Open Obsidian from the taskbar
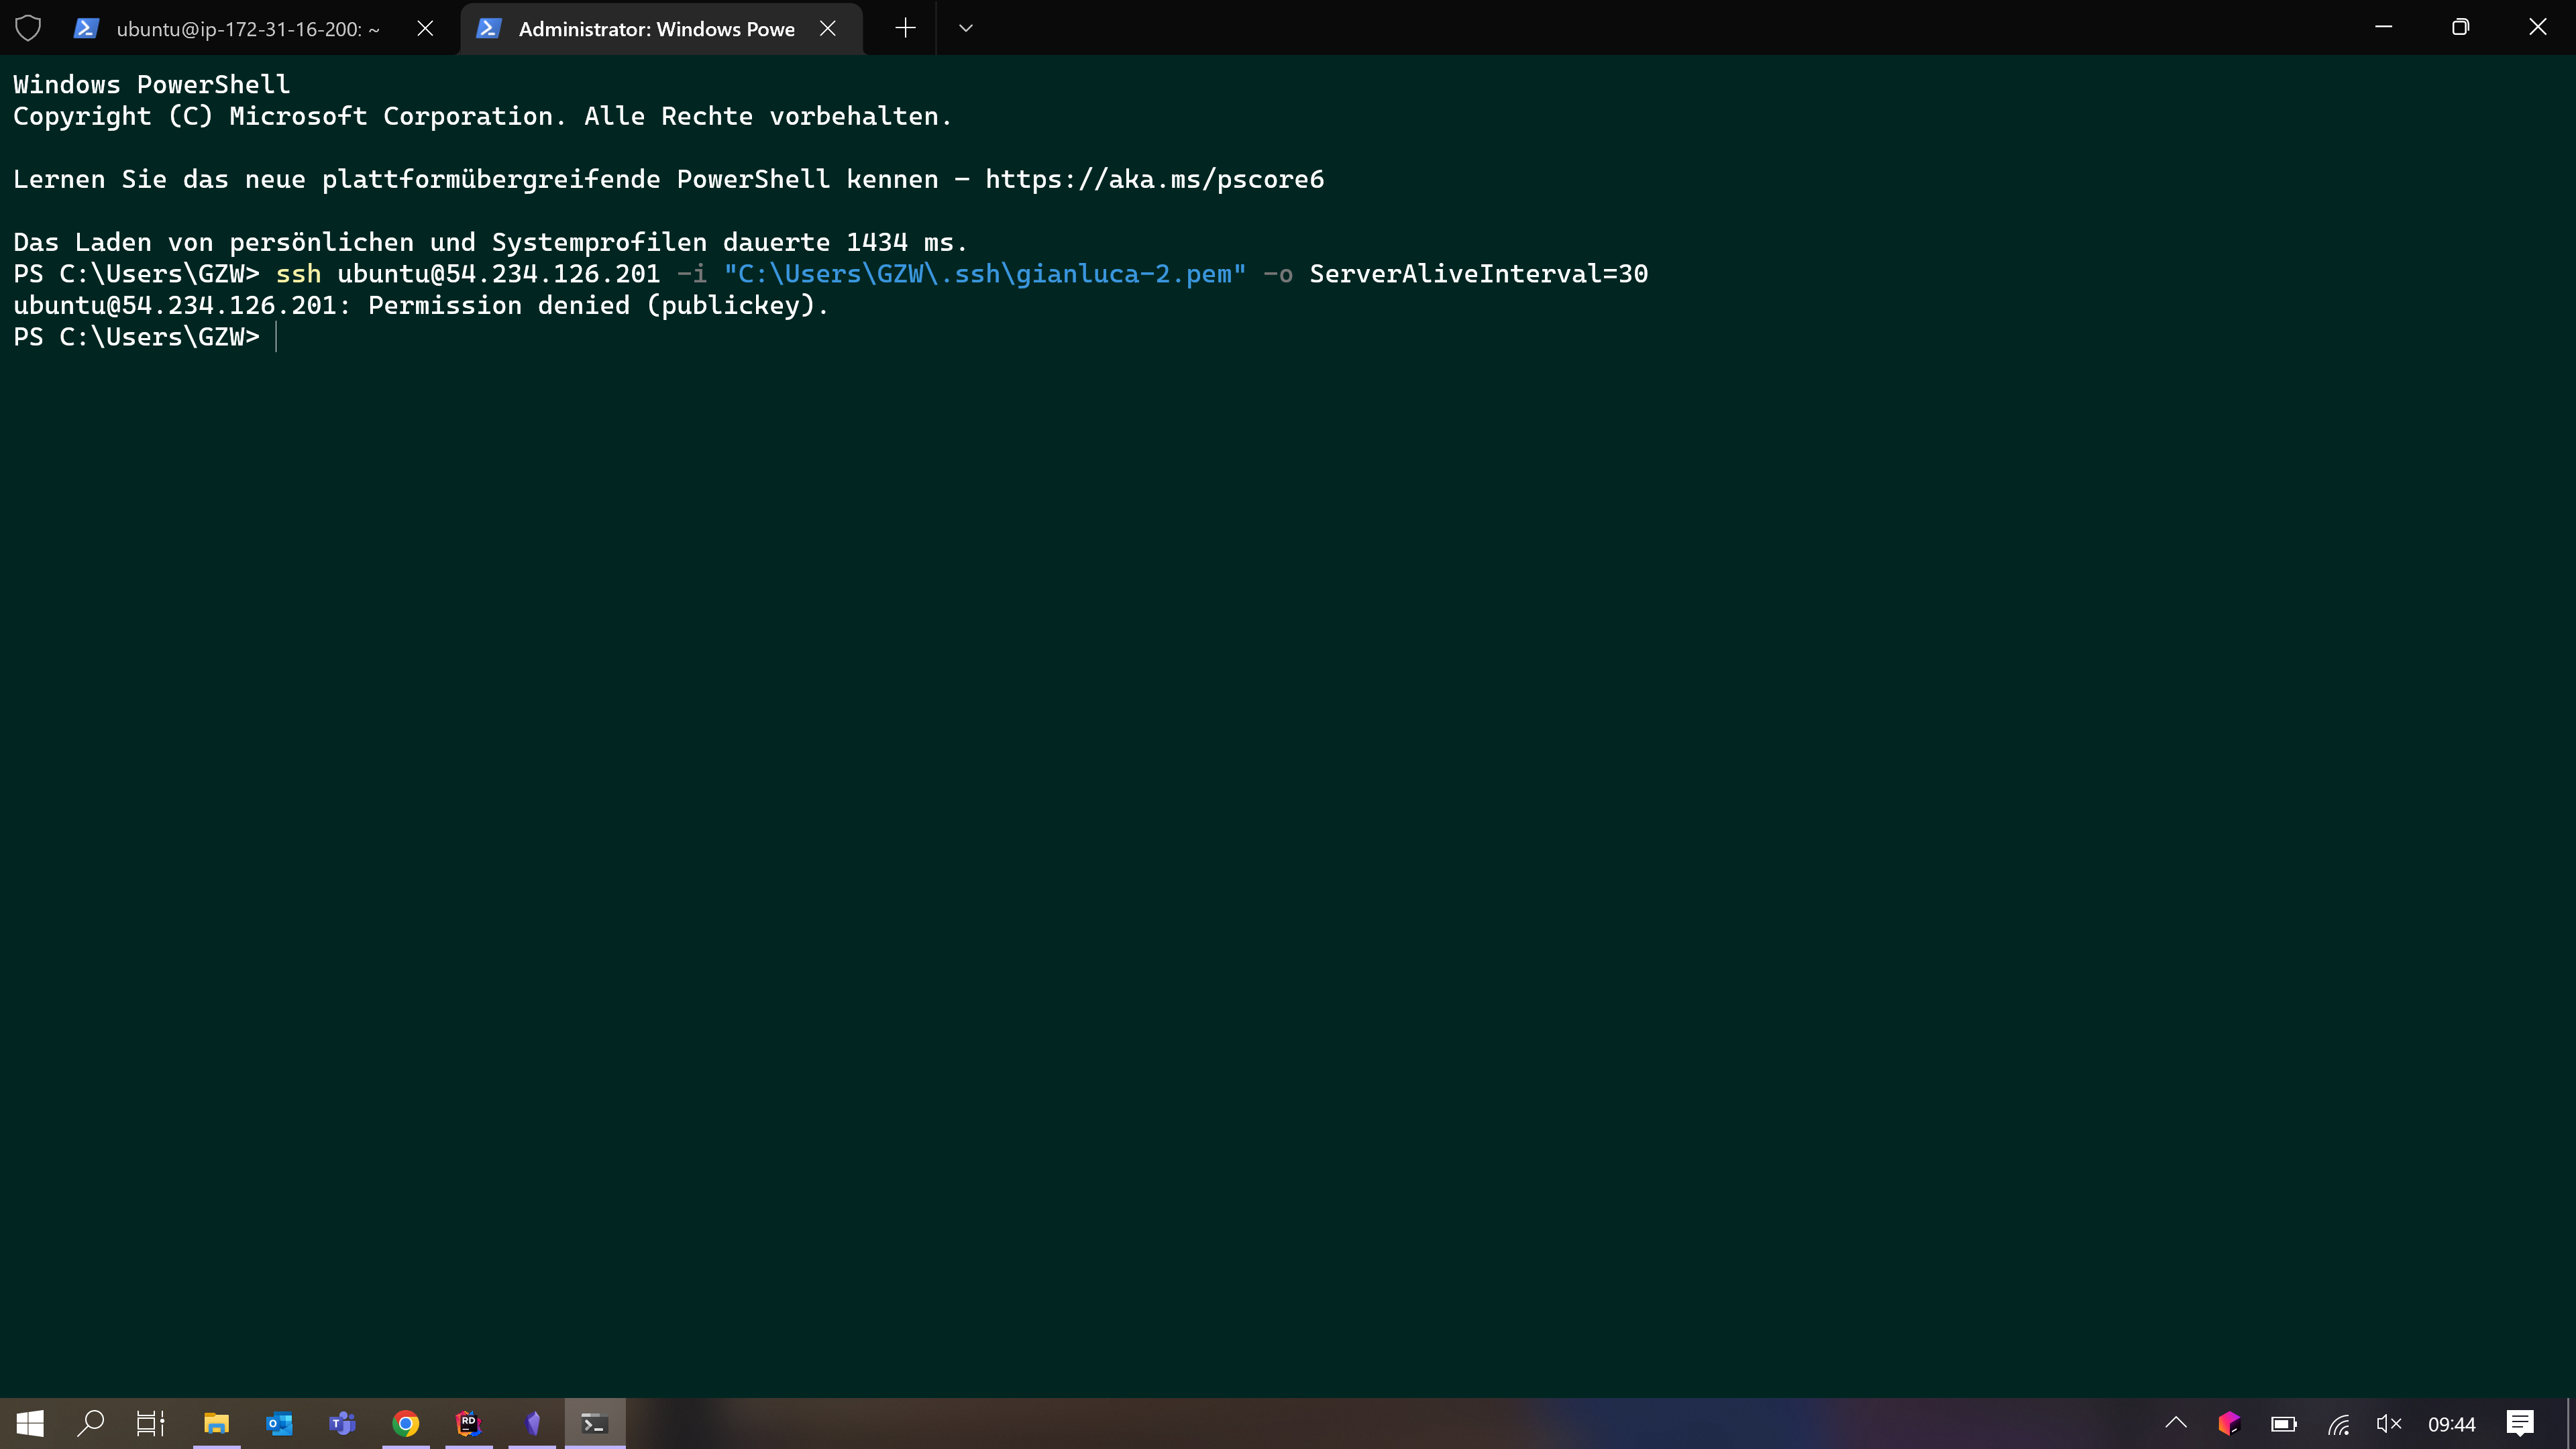Image resolution: width=2576 pixels, height=1449 pixels. pyautogui.click(x=532, y=1423)
